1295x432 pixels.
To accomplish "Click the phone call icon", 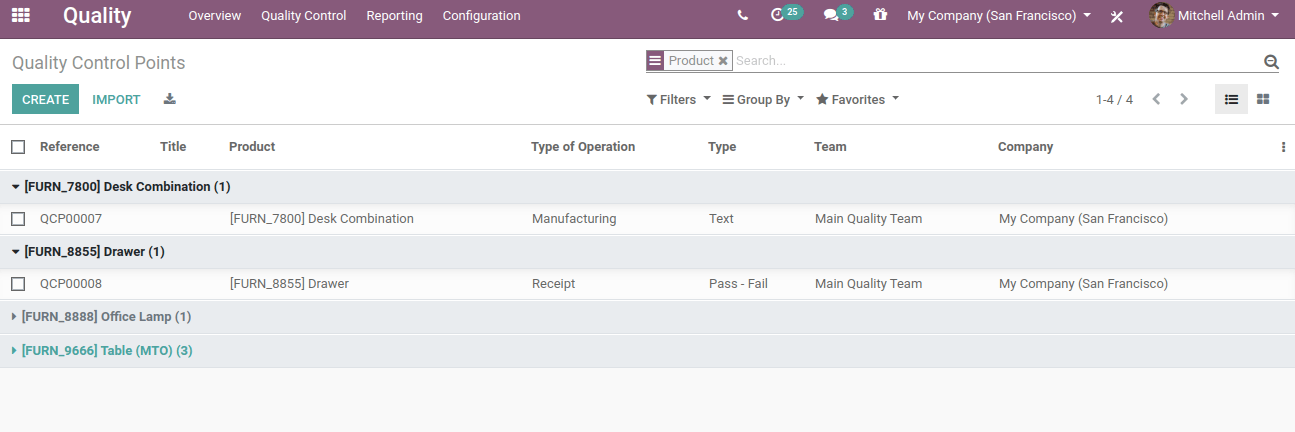I will tap(742, 16).
